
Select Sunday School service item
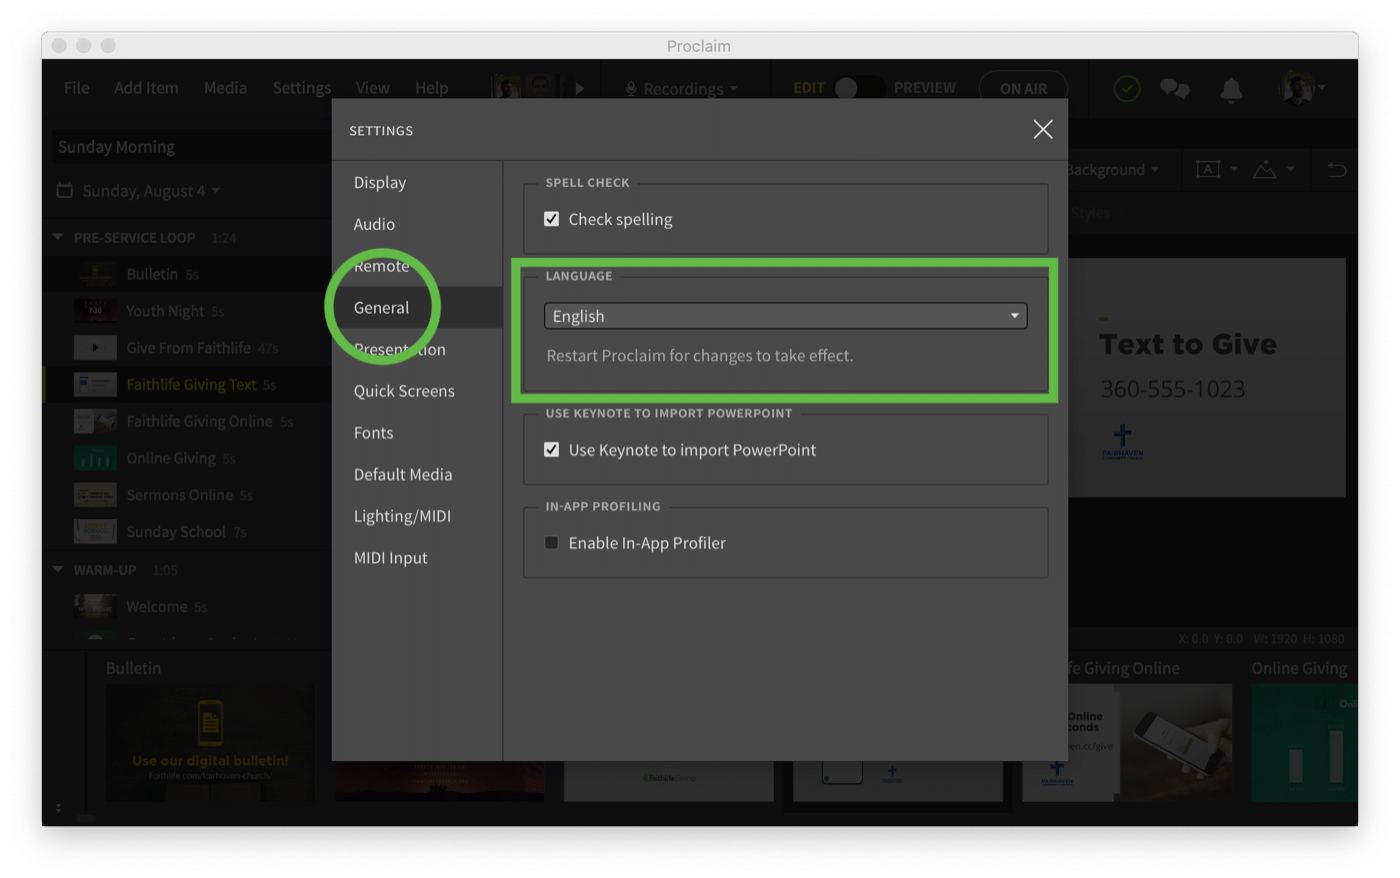(x=186, y=532)
